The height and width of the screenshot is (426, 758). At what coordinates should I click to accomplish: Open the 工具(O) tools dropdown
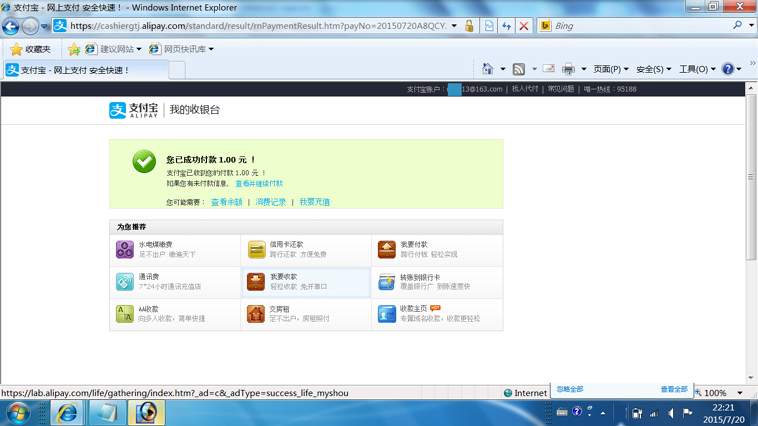pos(696,69)
